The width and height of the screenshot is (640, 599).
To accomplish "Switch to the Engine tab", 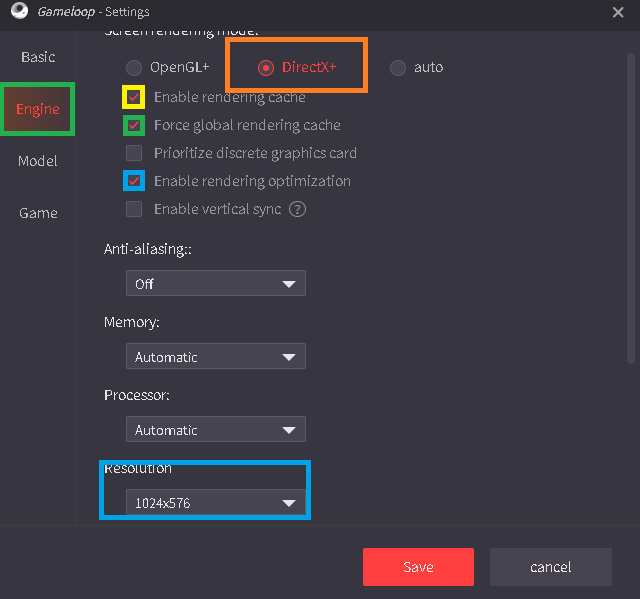I will click(38, 109).
